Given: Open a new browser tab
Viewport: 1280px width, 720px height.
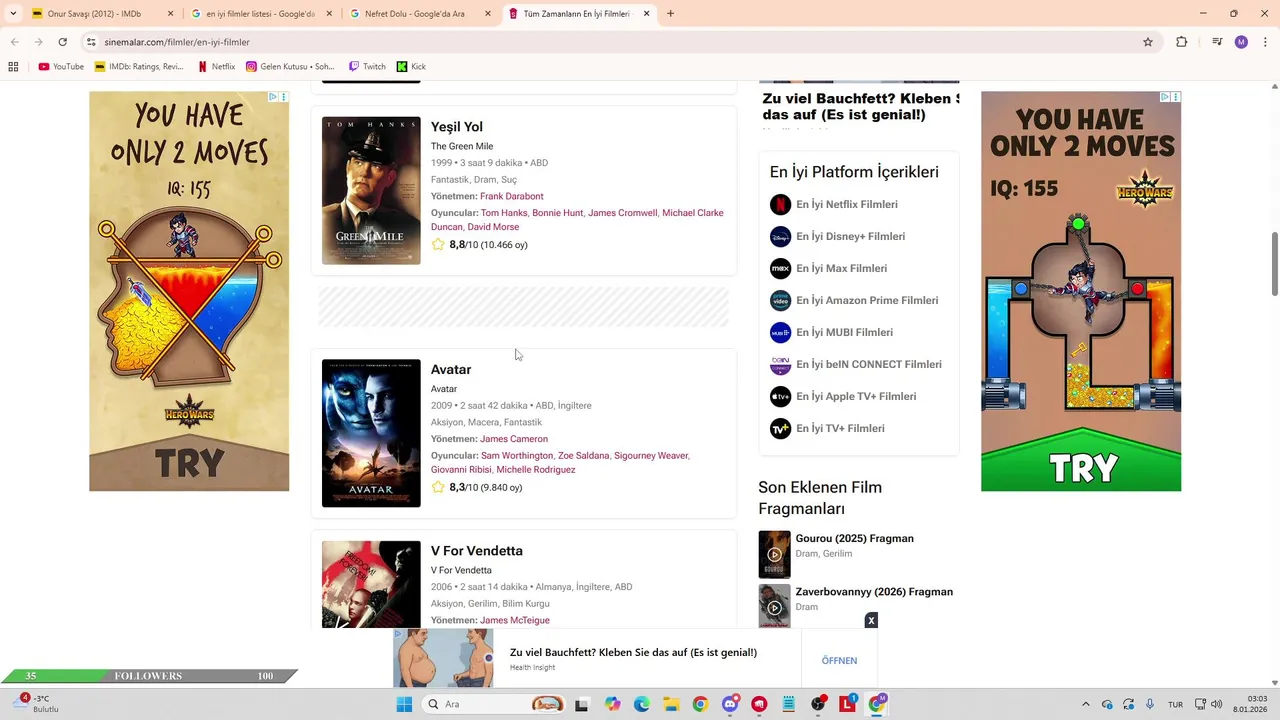Looking at the screenshot, I should (x=670, y=14).
